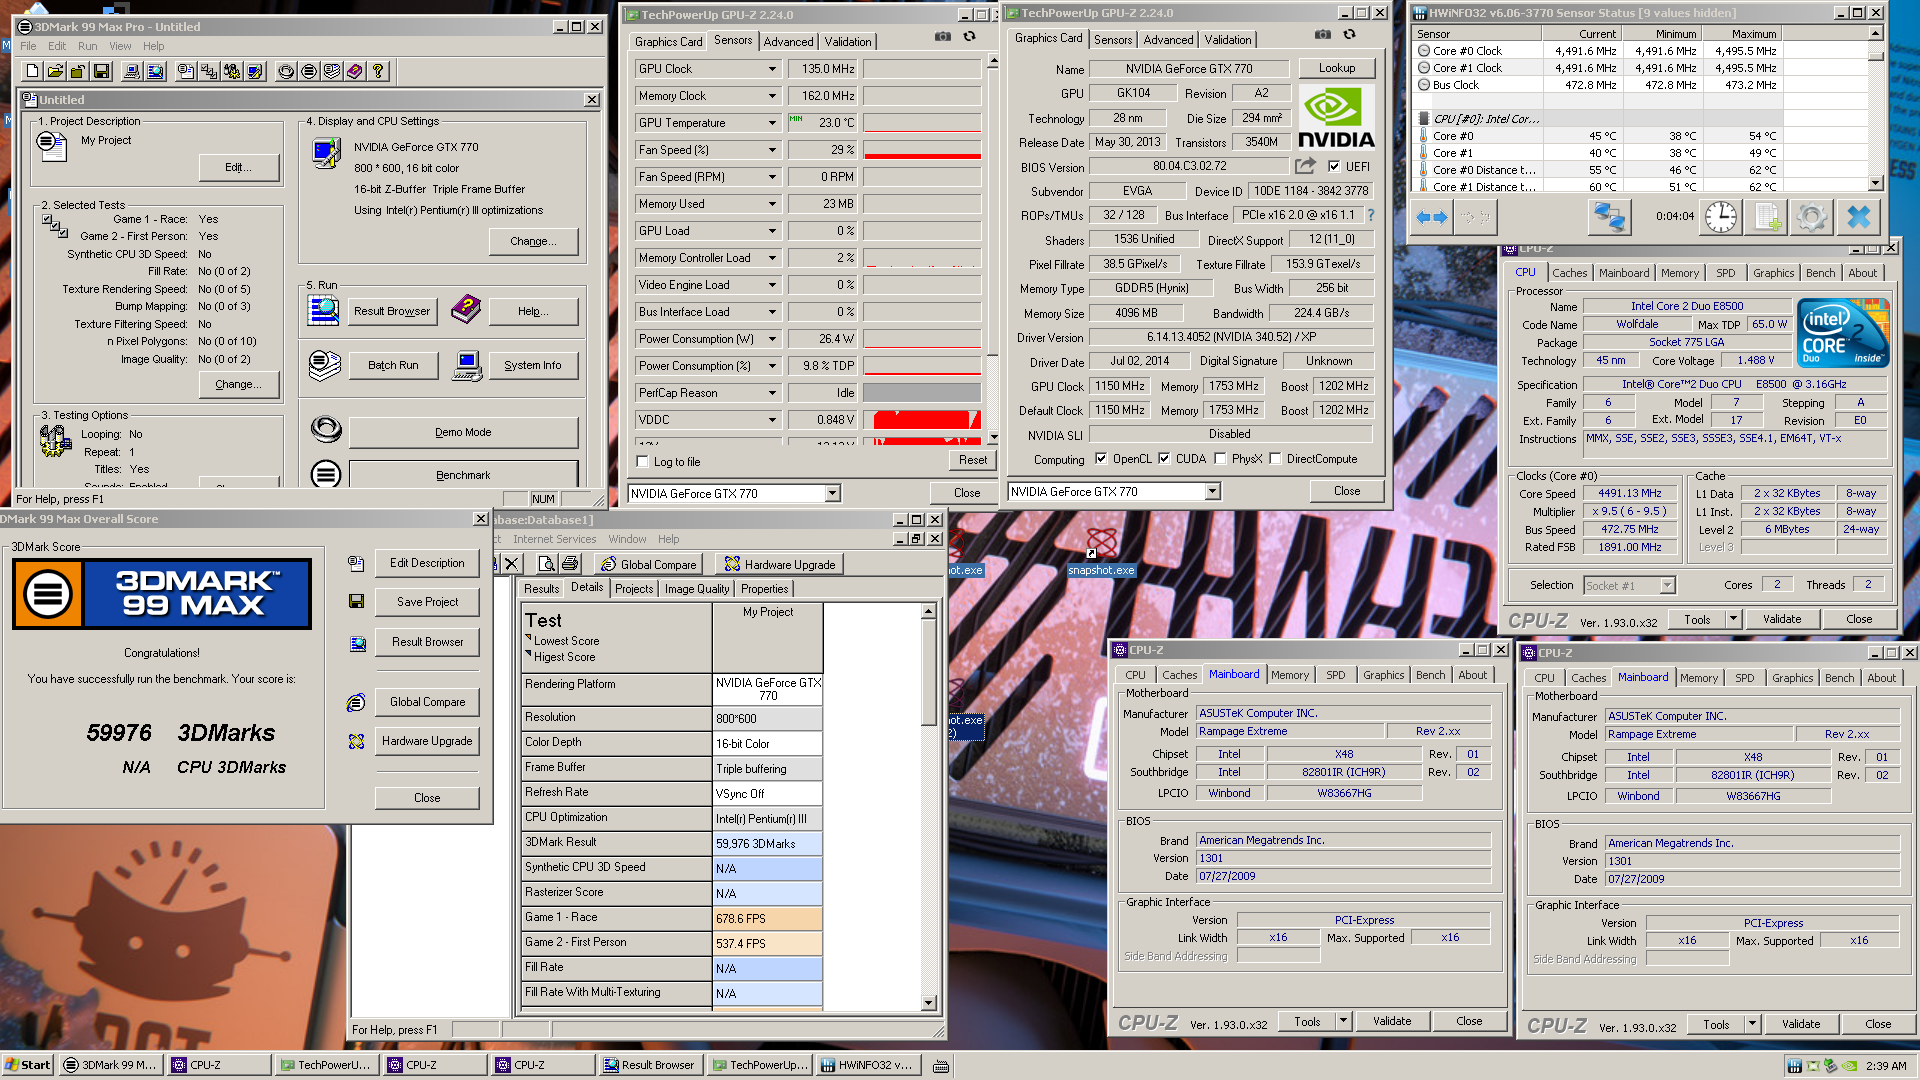This screenshot has height=1080, width=1920.
Task: Click the GPU-Z Sensors list vertical scrollbar
Action: [992, 250]
